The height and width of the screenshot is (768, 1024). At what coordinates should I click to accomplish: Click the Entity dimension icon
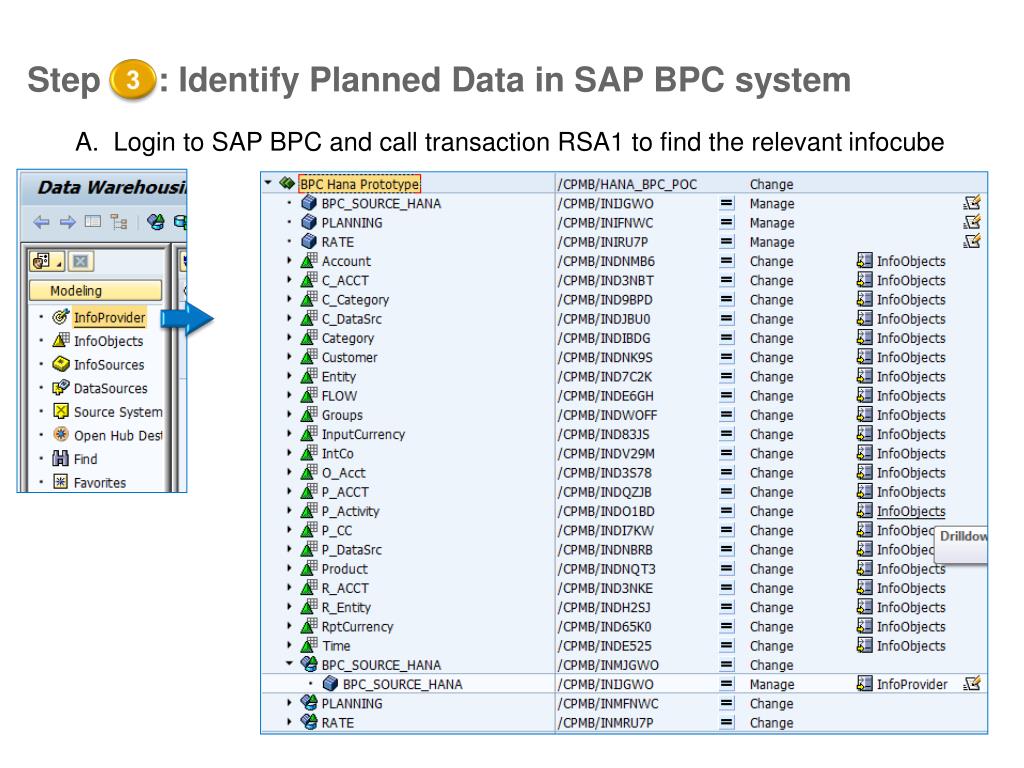tap(309, 376)
